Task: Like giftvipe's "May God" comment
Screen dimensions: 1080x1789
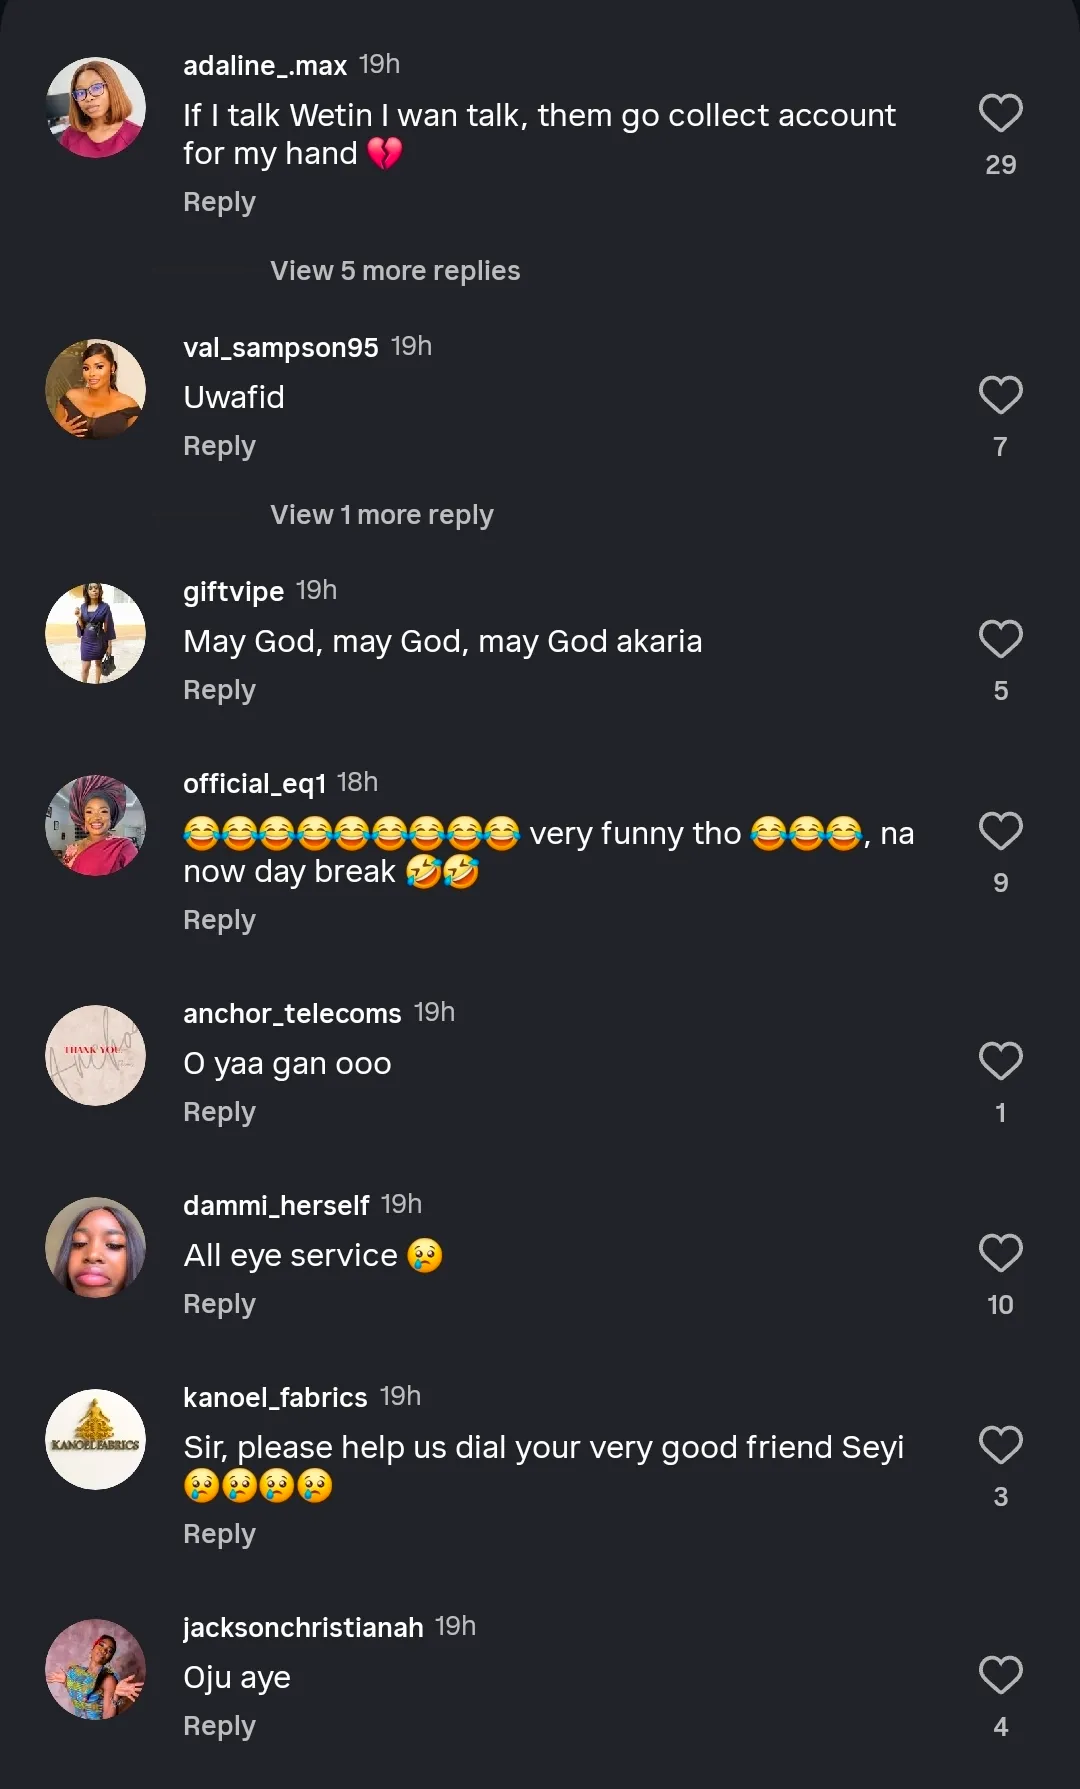Action: tap(1000, 640)
